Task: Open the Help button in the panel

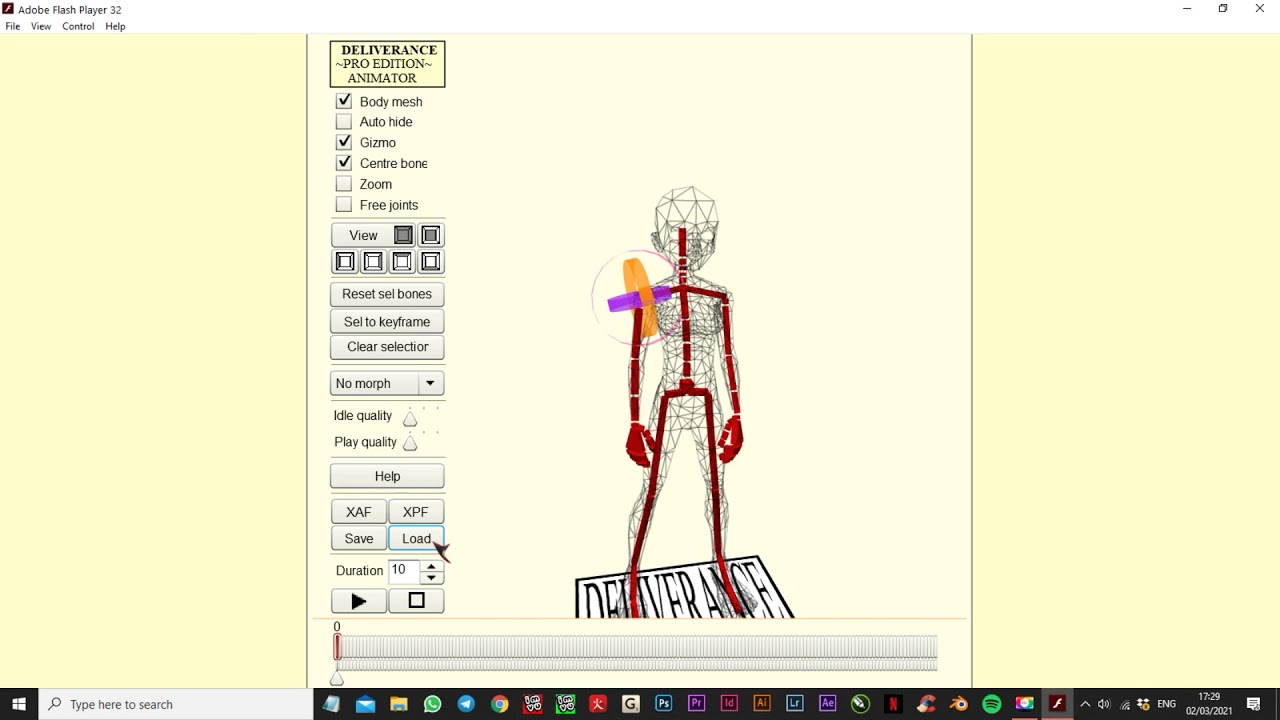Action: point(387,476)
